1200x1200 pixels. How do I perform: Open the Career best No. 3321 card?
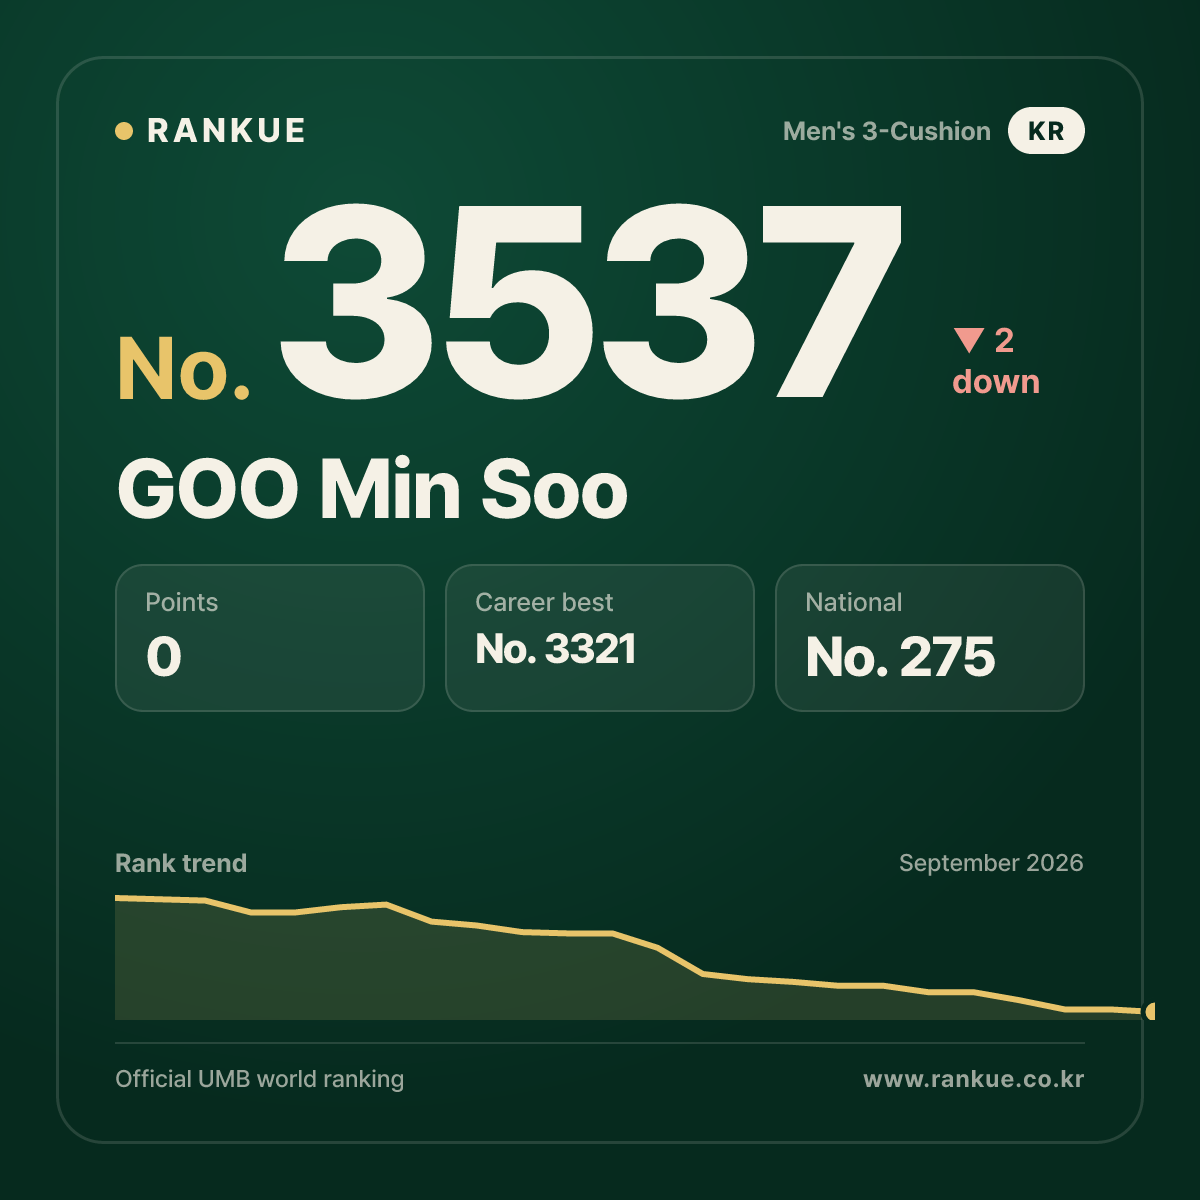tap(600, 638)
